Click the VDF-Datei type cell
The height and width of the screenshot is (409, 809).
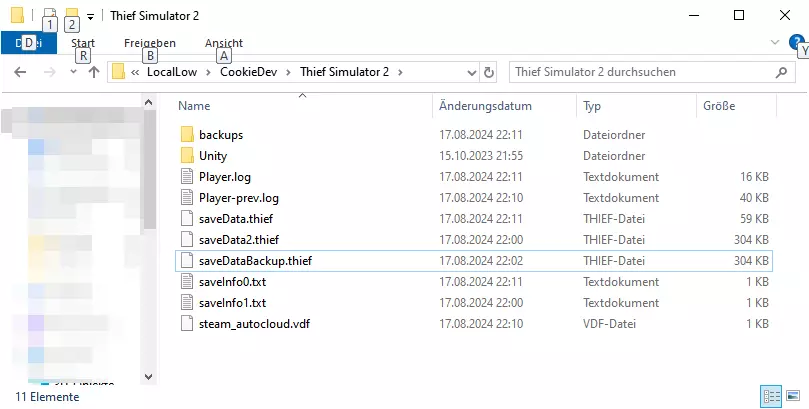pyautogui.click(x=609, y=324)
